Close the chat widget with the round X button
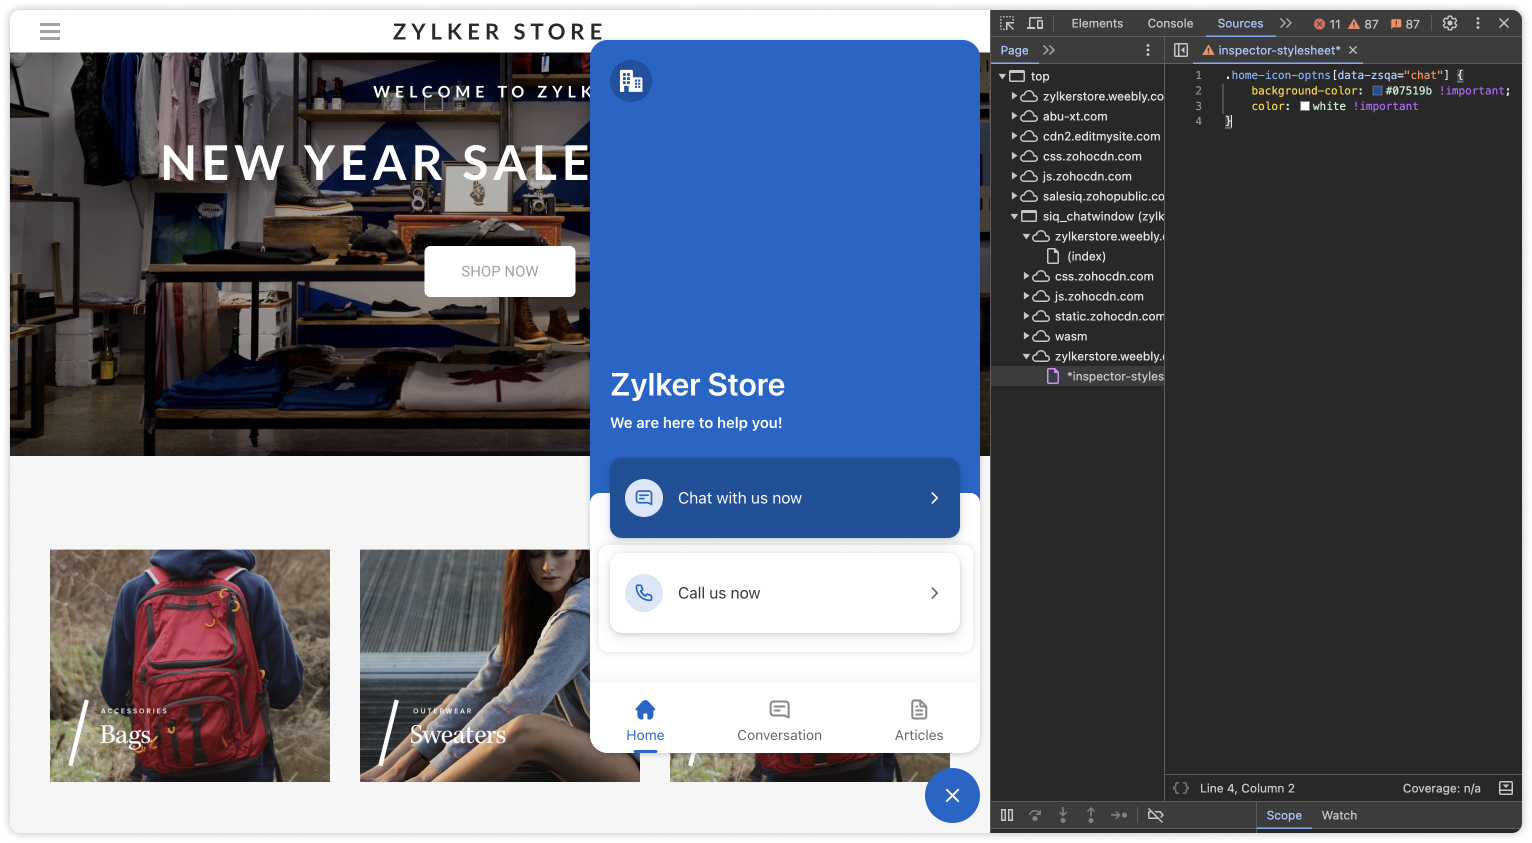This screenshot has height=843, width=1532. pyautogui.click(x=952, y=795)
